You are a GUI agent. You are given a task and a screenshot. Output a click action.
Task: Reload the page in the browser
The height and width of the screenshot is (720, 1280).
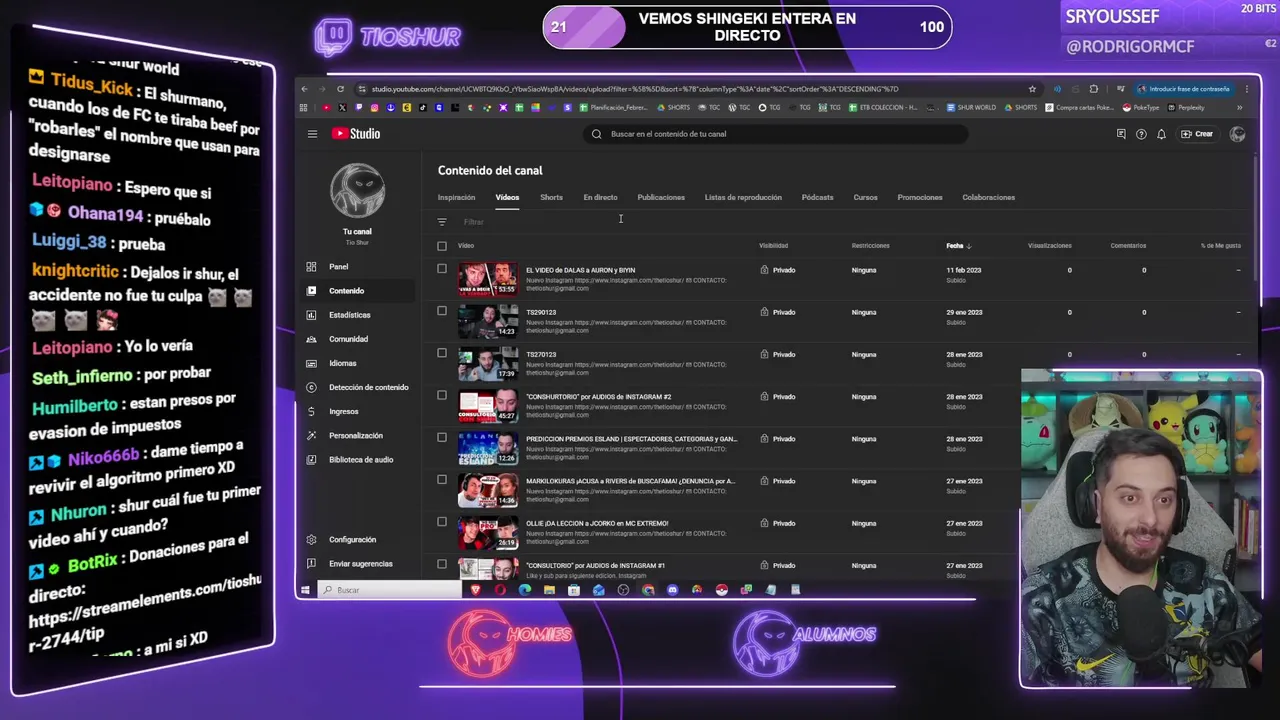coord(340,89)
